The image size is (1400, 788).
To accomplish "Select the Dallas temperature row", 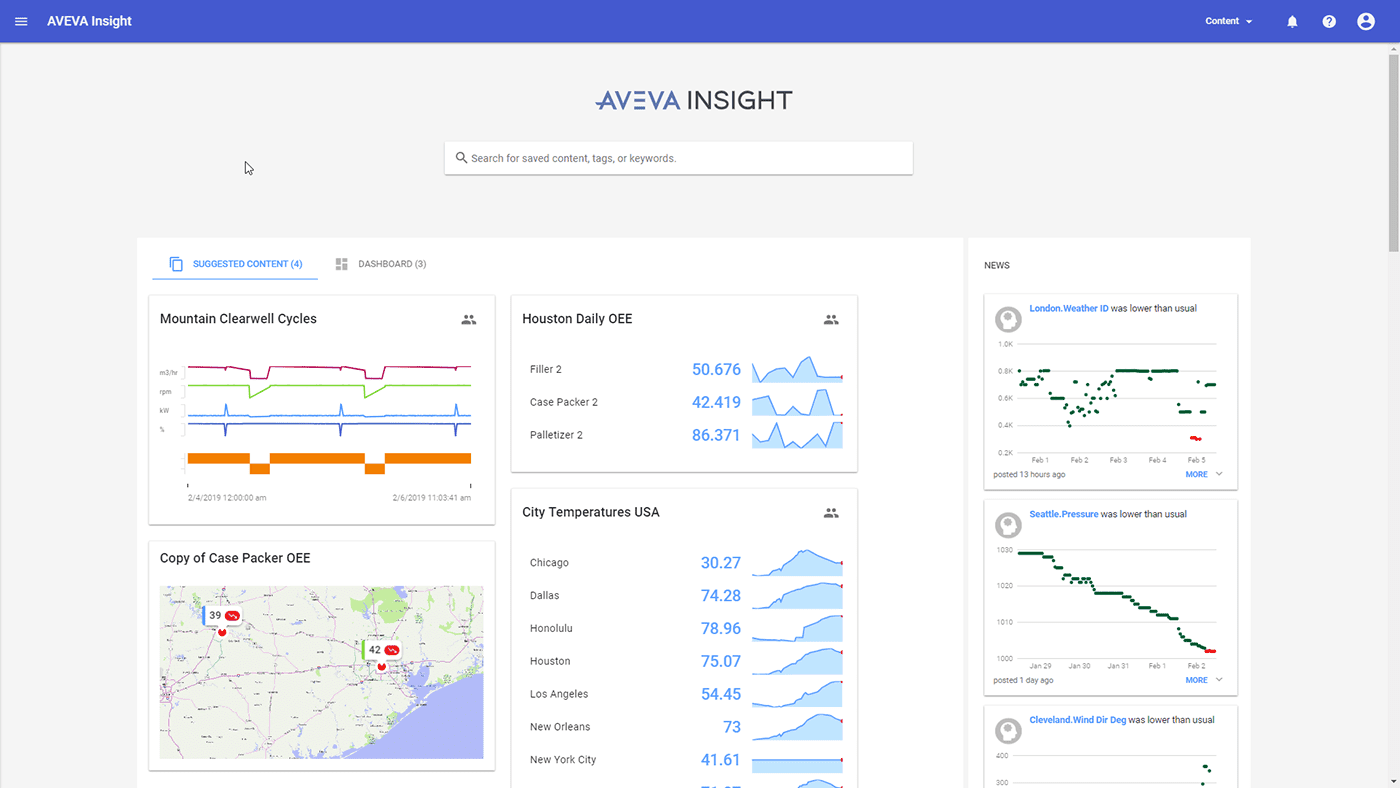I will coord(685,595).
